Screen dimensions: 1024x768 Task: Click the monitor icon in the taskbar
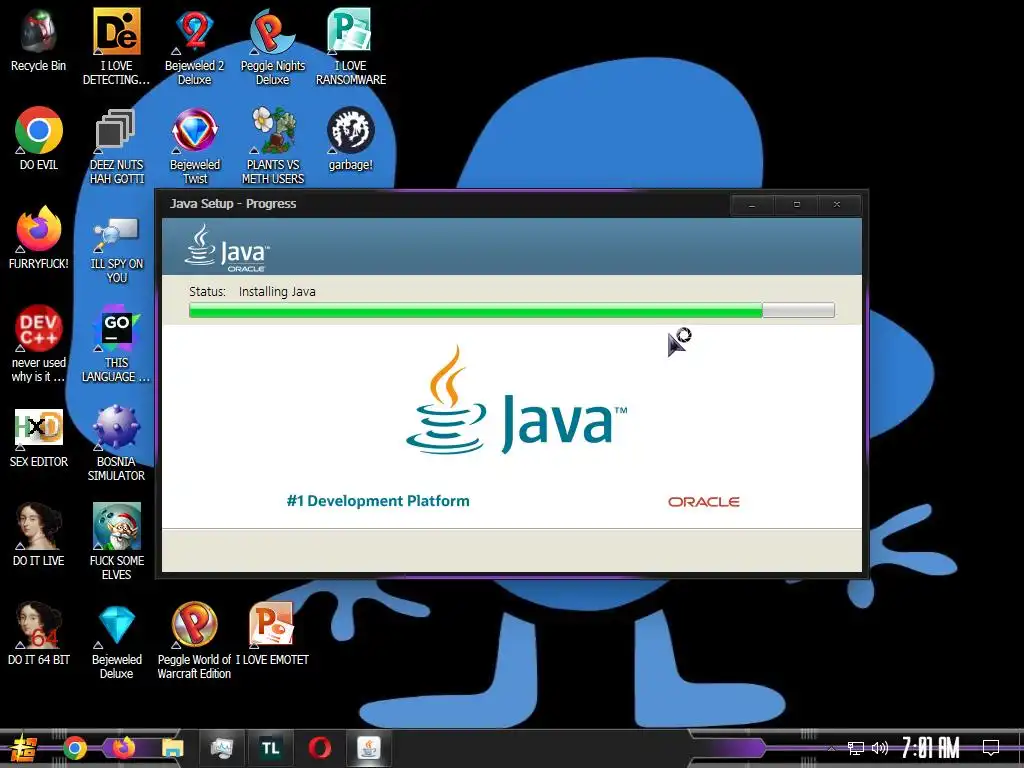pyautogui.click(x=221, y=748)
